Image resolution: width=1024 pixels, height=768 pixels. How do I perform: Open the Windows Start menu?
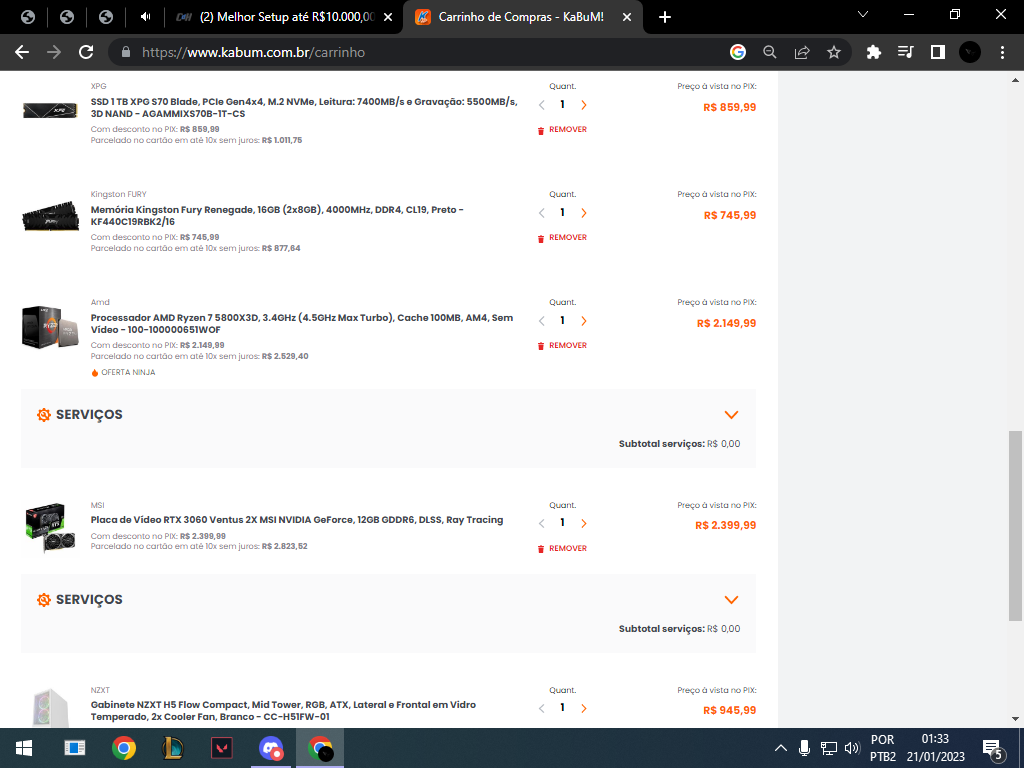click(x=24, y=748)
